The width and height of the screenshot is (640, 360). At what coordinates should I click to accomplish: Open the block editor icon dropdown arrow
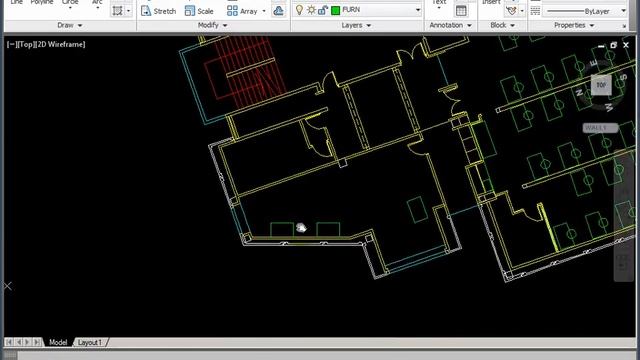522,11
